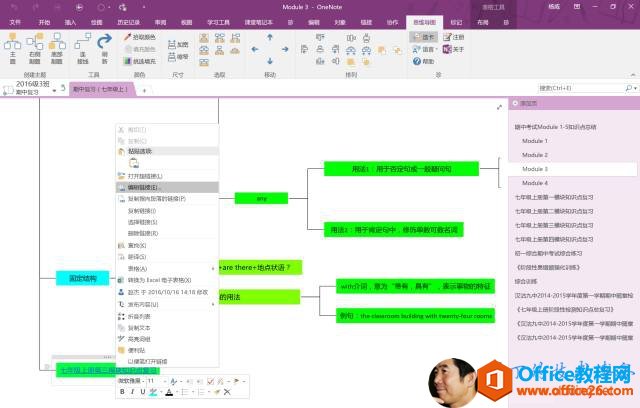Apply bold from the mini toolbar

(x=122, y=392)
